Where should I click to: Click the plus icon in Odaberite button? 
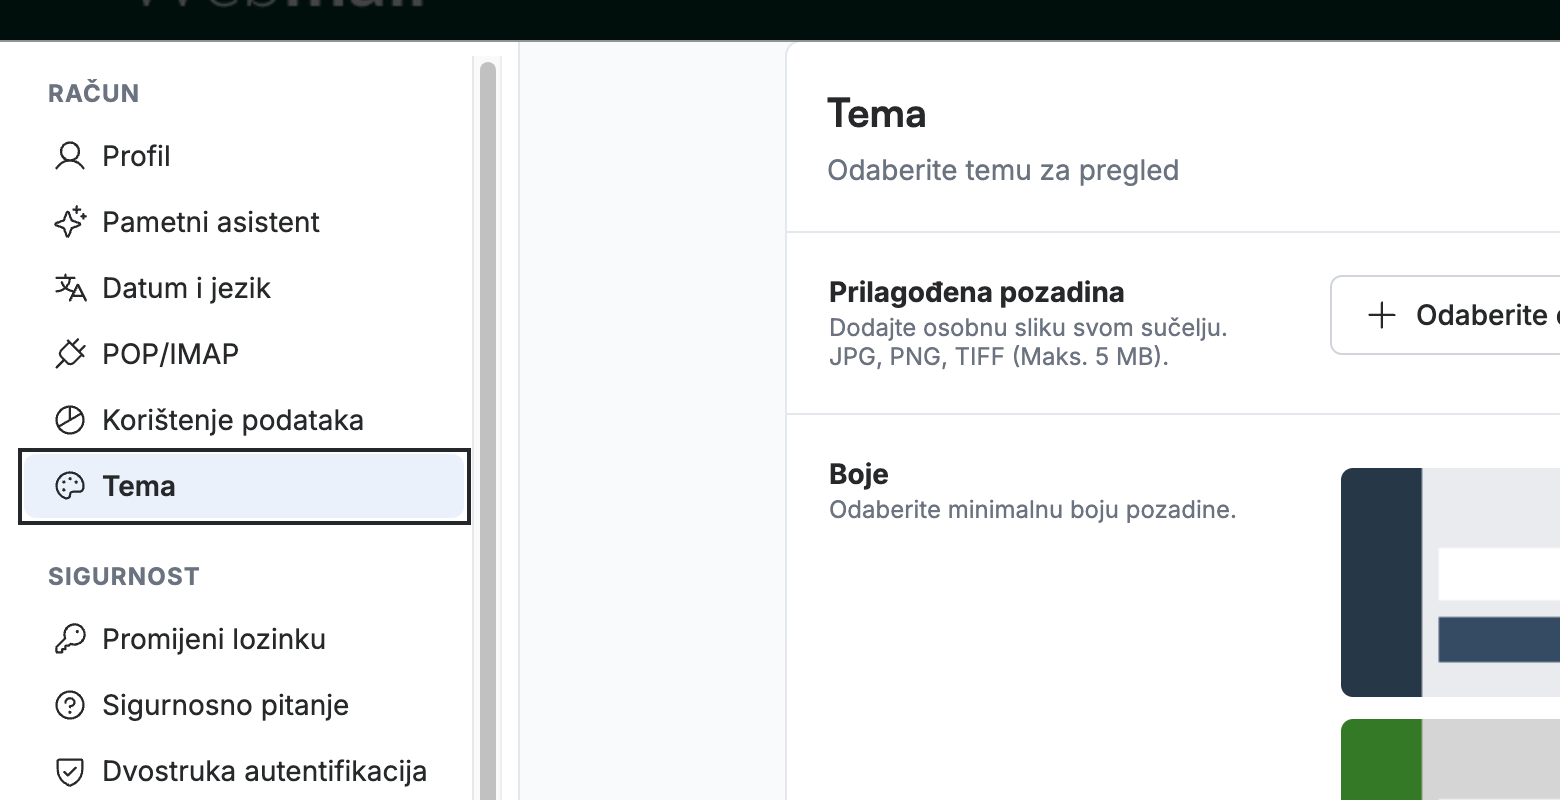pos(1382,315)
